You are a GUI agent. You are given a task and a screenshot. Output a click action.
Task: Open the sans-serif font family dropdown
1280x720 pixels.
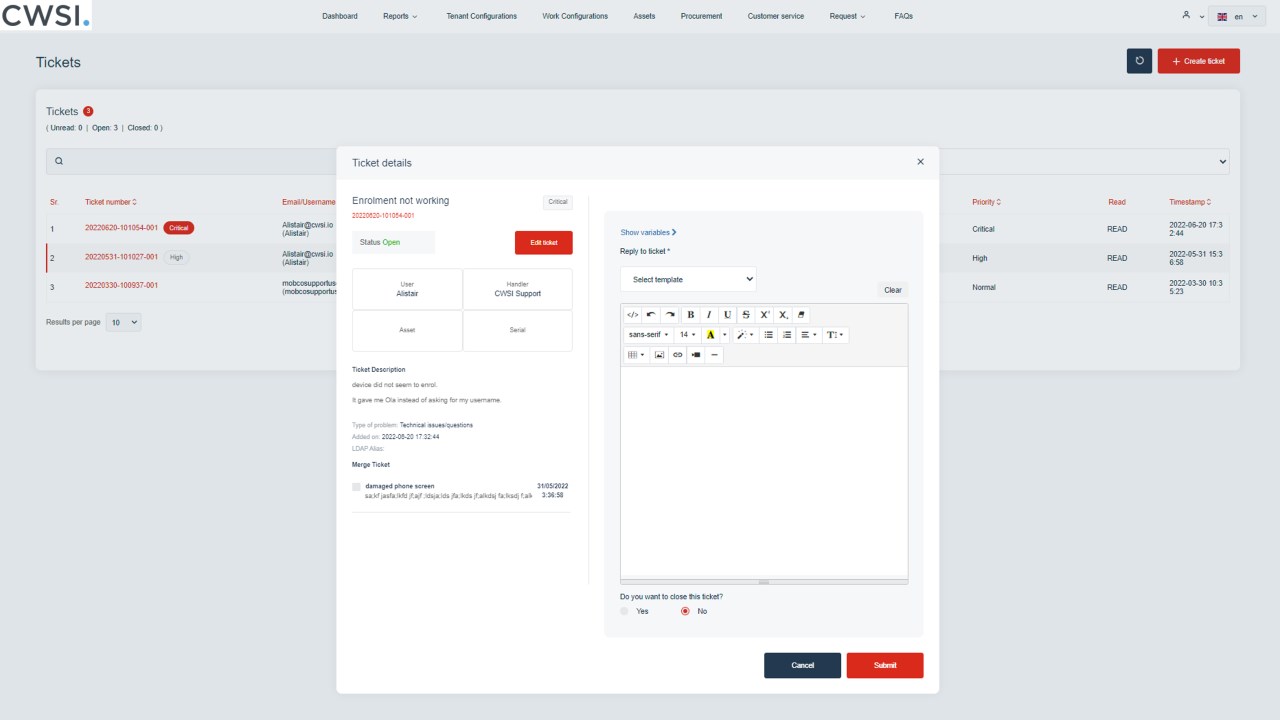(646, 335)
